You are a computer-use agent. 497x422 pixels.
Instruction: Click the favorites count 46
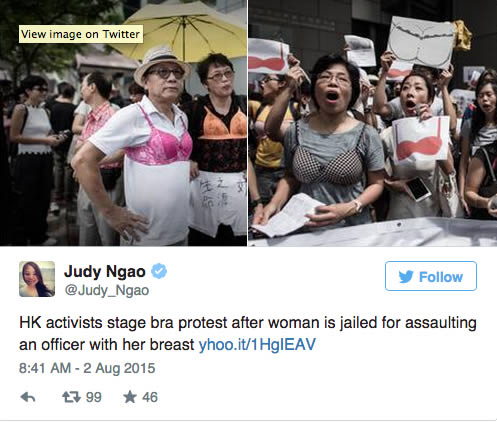coord(150,397)
